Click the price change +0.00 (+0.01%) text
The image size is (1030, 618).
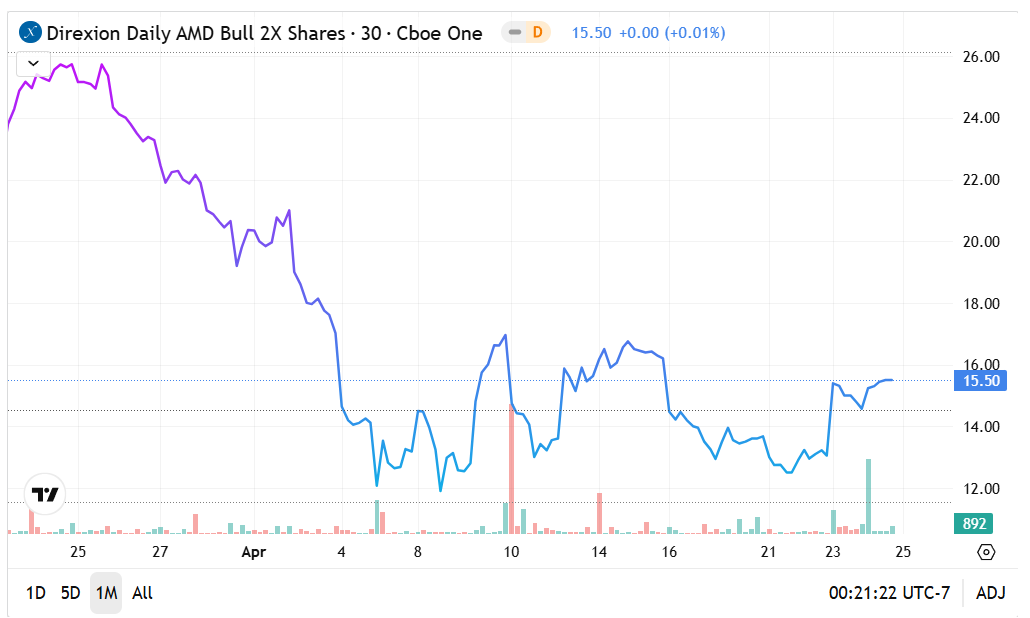click(x=672, y=33)
